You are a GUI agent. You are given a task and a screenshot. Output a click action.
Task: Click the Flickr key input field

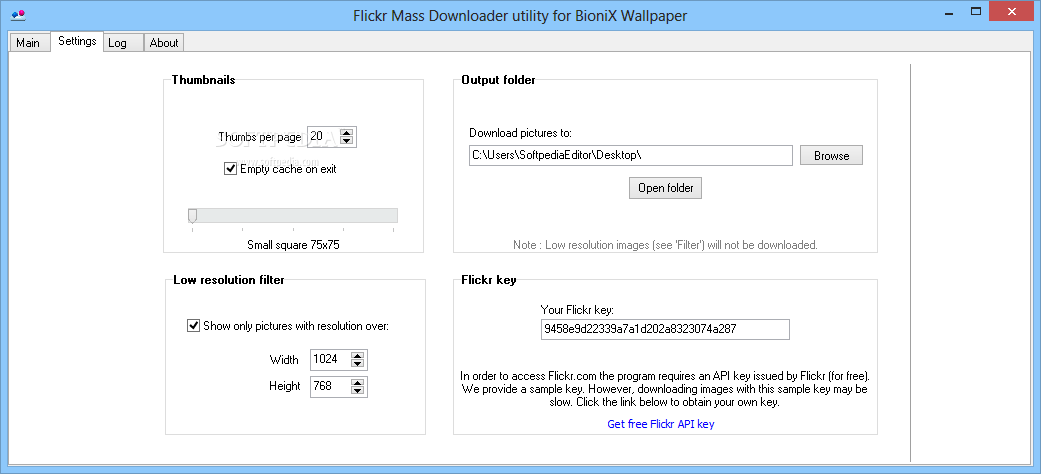pos(665,329)
